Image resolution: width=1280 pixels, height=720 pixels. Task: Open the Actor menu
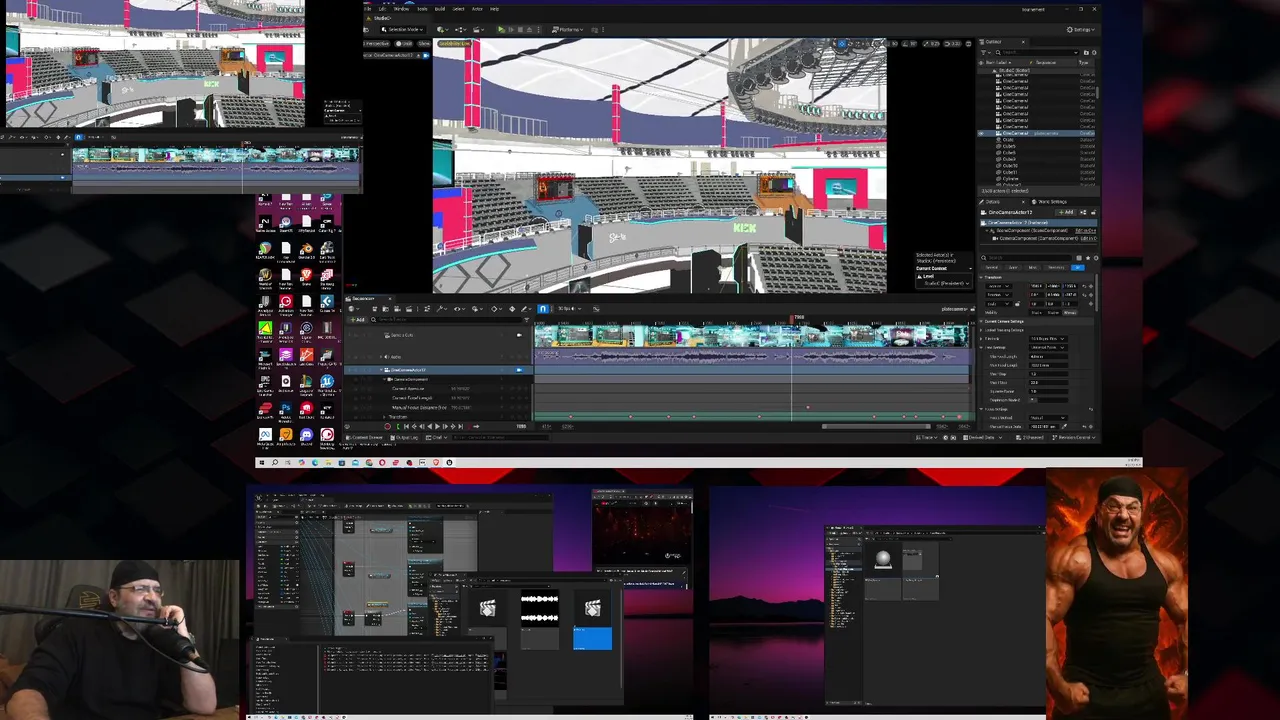(x=477, y=9)
